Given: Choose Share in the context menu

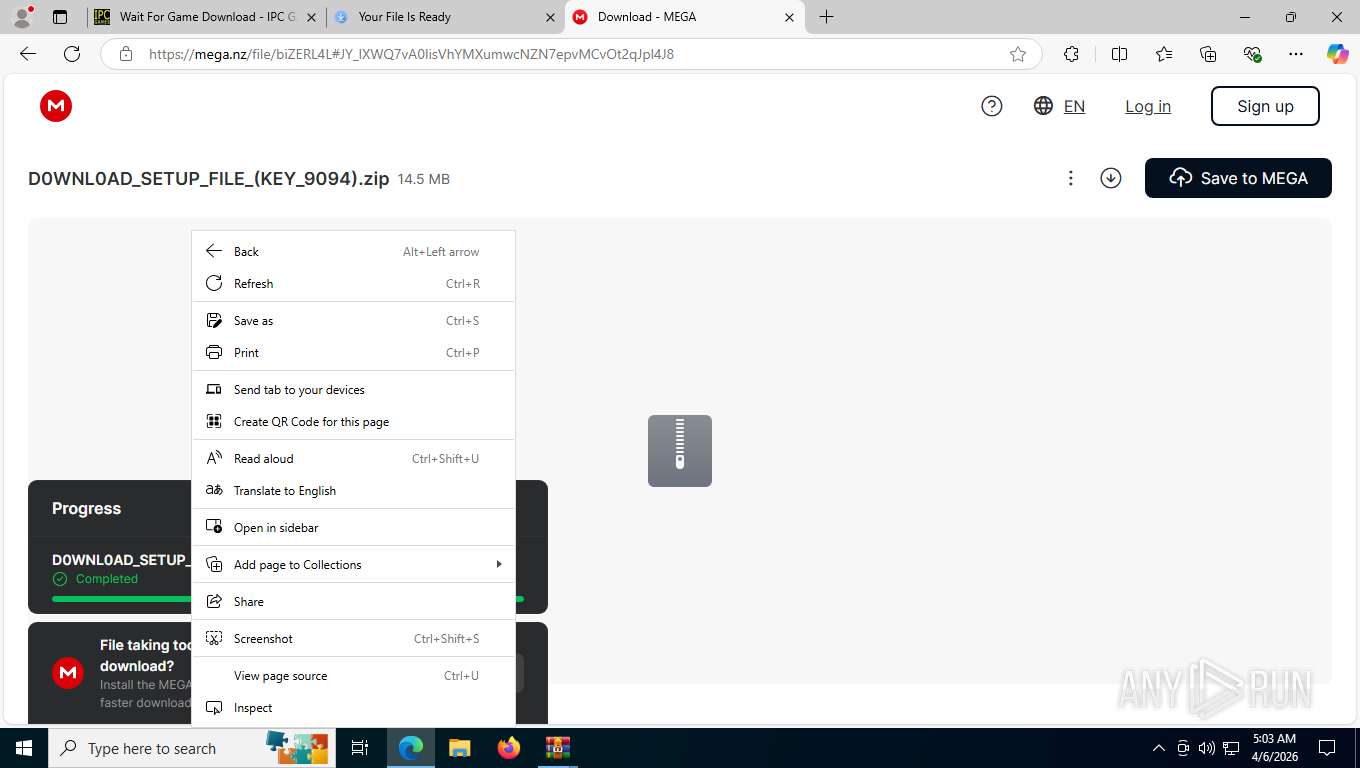Looking at the screenshot, I should coord(353,602).
